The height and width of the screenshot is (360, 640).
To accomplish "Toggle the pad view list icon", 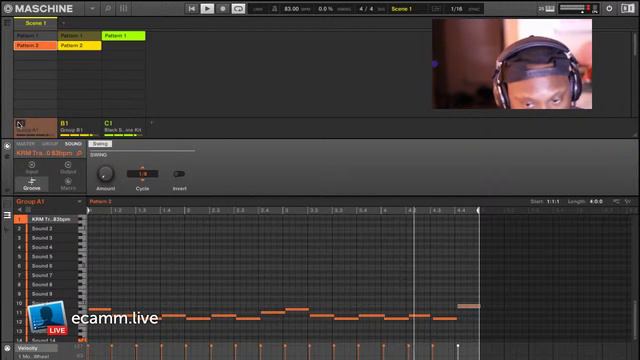I will [7, 215].
